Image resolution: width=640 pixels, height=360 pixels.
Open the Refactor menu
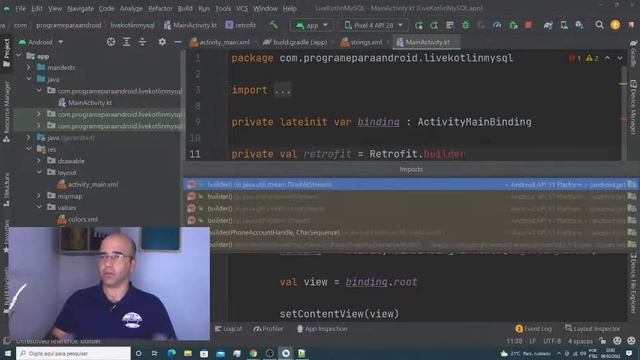coord(160,8)
